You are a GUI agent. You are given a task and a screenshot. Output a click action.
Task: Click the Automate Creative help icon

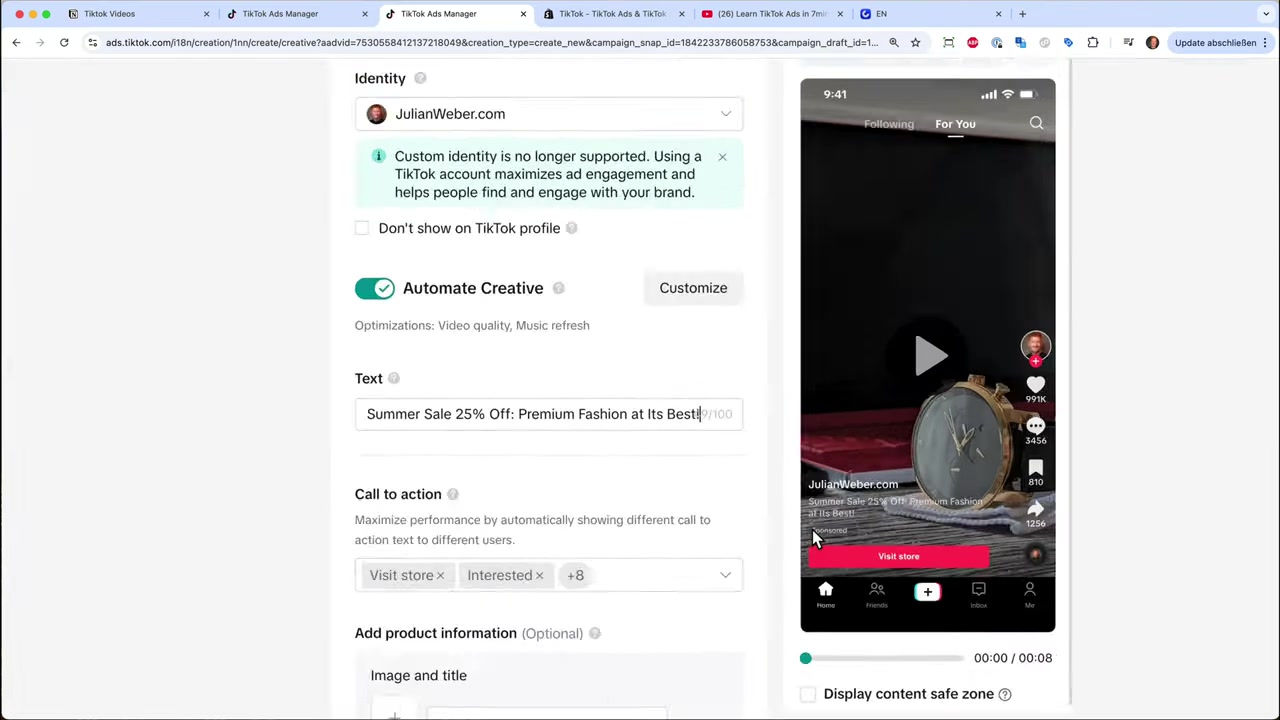(x=558, y=288)
